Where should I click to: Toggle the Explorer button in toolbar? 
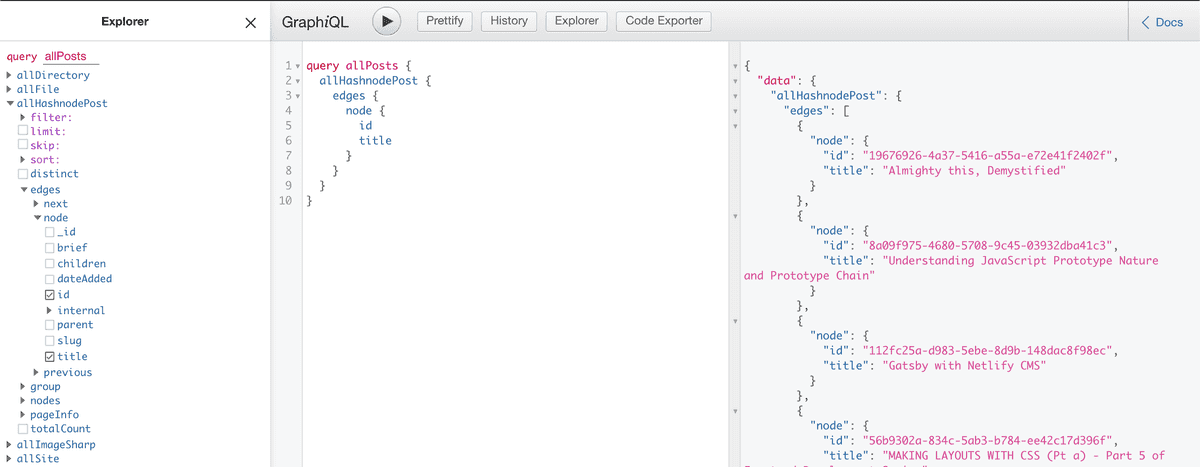(577, 21)
